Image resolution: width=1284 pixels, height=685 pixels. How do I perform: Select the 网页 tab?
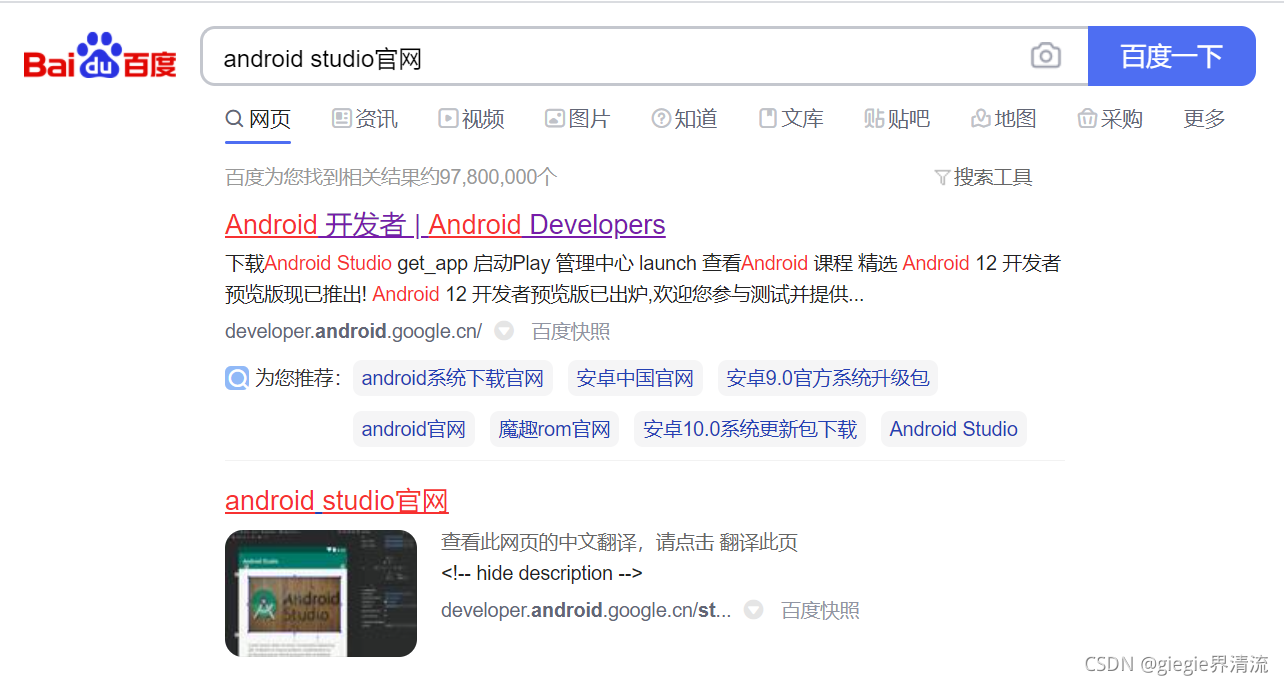click(x=258, y=119)
